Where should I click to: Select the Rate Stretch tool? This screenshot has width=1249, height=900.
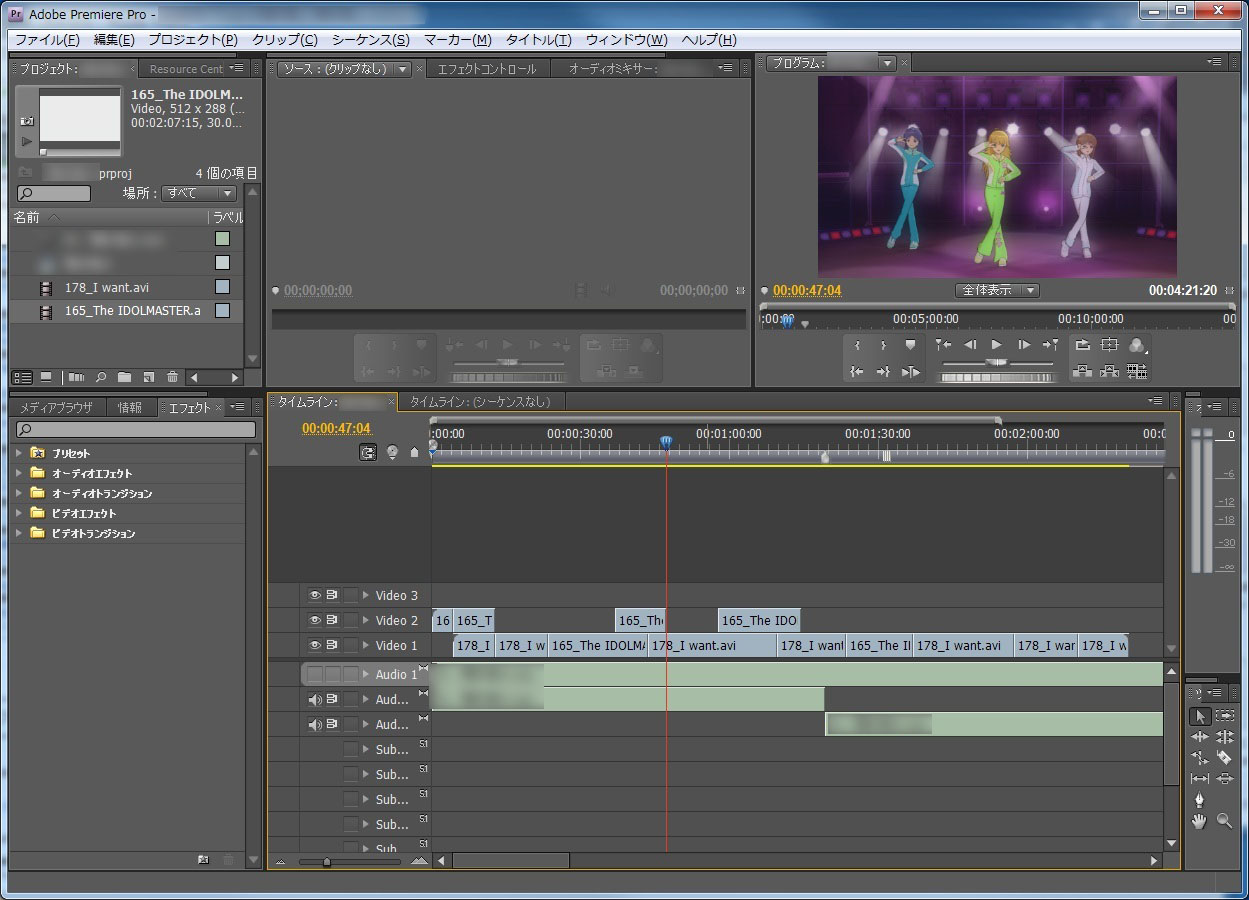pos(1200,758)
